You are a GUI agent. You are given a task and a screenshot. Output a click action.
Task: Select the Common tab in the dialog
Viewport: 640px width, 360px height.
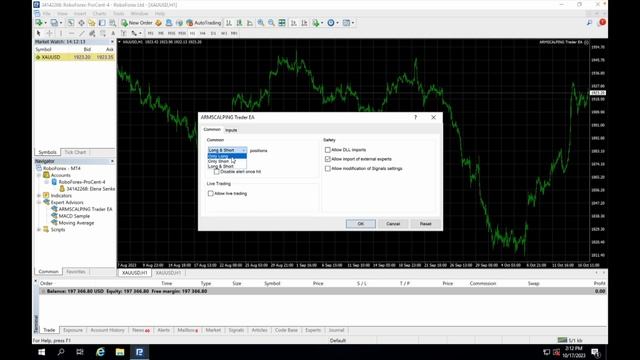click(x=212, y=129)
